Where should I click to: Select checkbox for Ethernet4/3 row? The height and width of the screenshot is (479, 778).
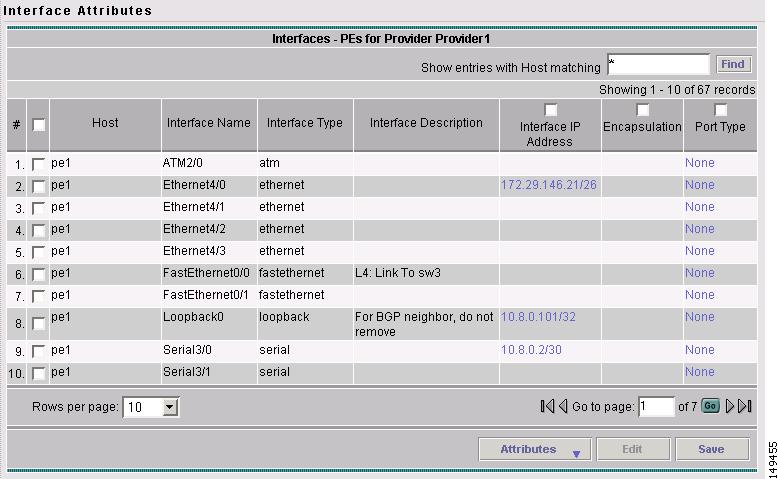tap(38, 252)
